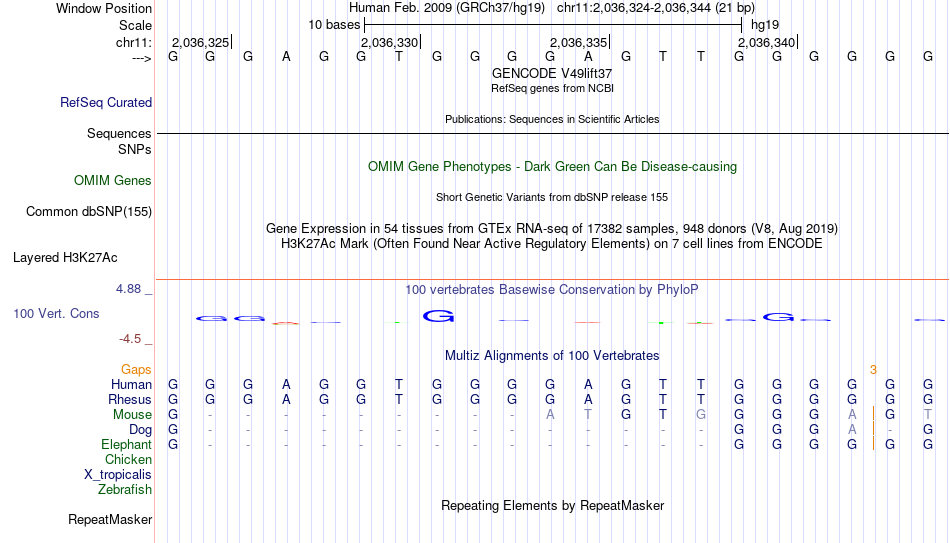Image resolution: width=950 pixels, height=543 pixels.
Task: Click the 2,036,340 coordinate label
Action: pyautogui.click(x=766, y=42)
